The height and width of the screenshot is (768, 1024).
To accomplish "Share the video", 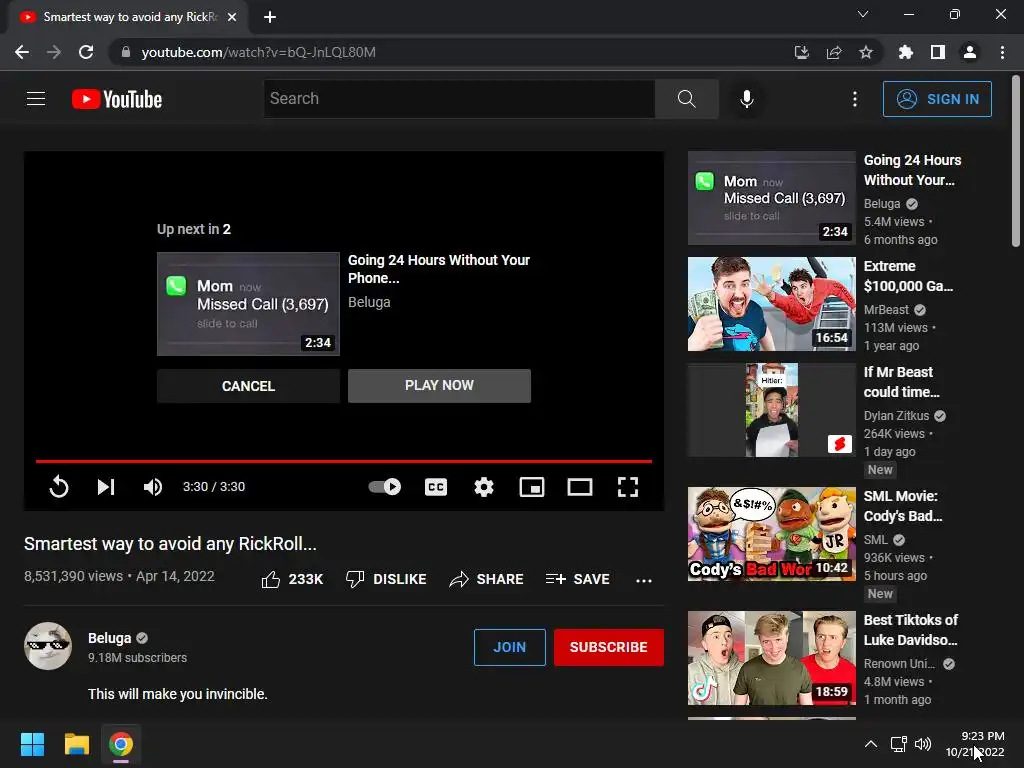I will pyautogui.click(x=487, y=579).
